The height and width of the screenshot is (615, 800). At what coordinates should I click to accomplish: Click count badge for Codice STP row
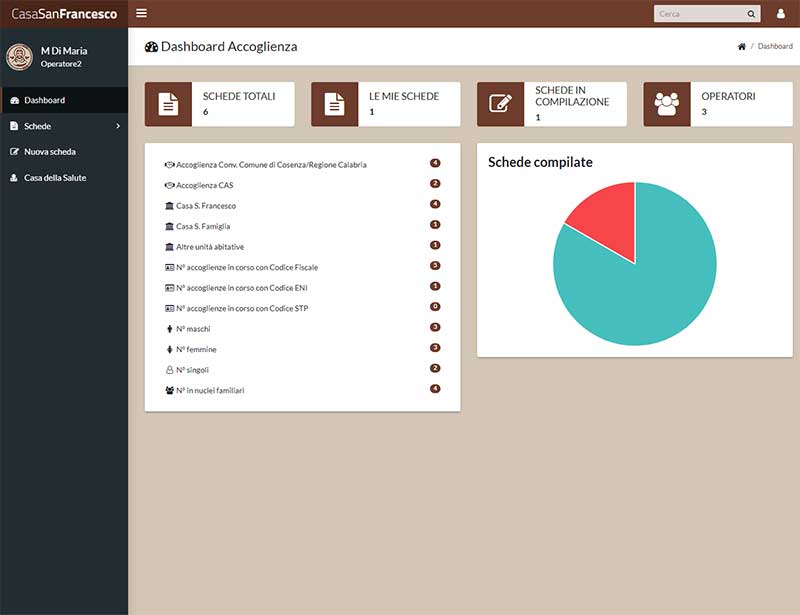point(435,306)
